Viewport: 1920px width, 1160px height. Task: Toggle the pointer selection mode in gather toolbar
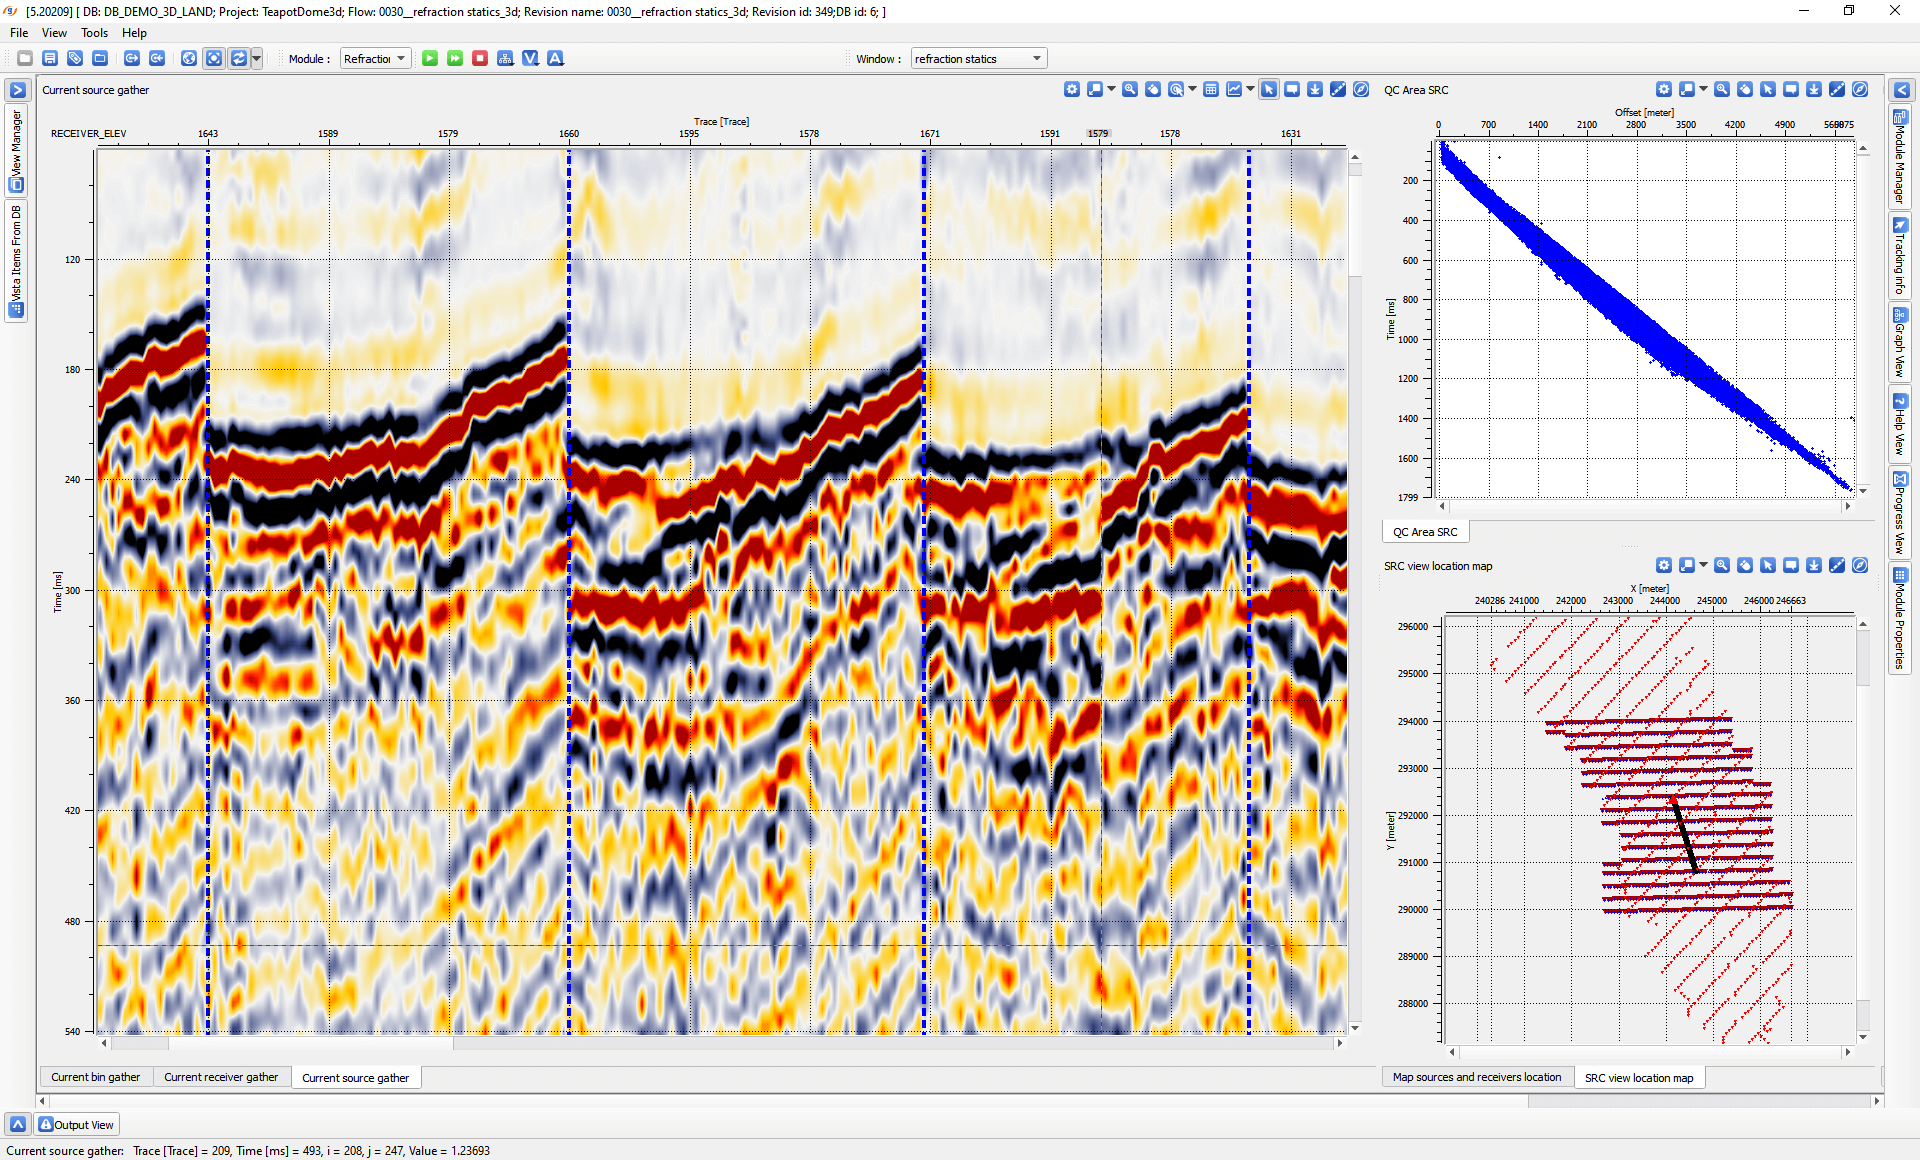(x=1269, y=90)
